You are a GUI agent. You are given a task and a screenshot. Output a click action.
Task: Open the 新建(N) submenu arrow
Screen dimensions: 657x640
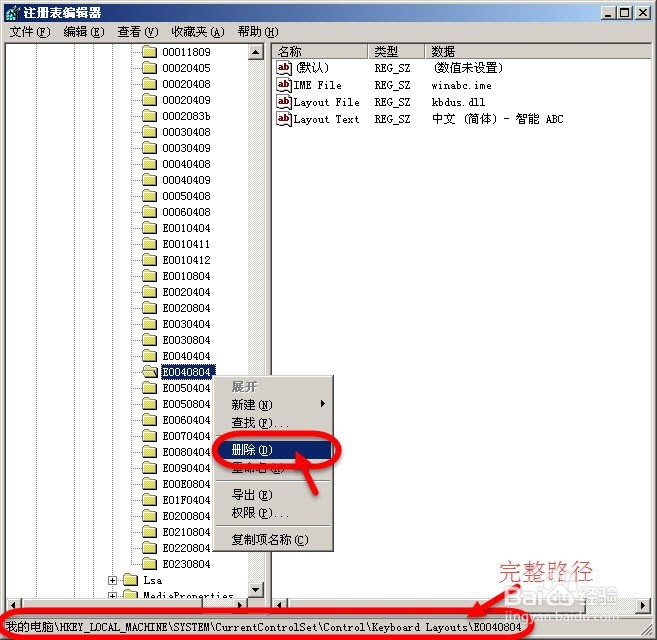(x=323, y=404)
